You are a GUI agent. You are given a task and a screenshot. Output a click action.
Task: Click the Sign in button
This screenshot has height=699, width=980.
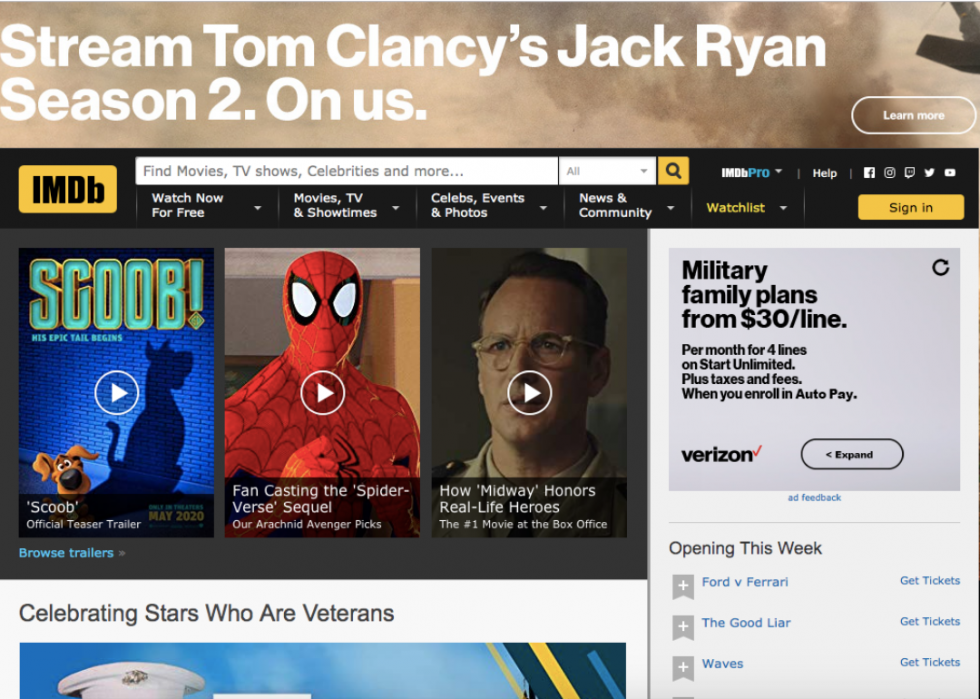pos(911,208)
